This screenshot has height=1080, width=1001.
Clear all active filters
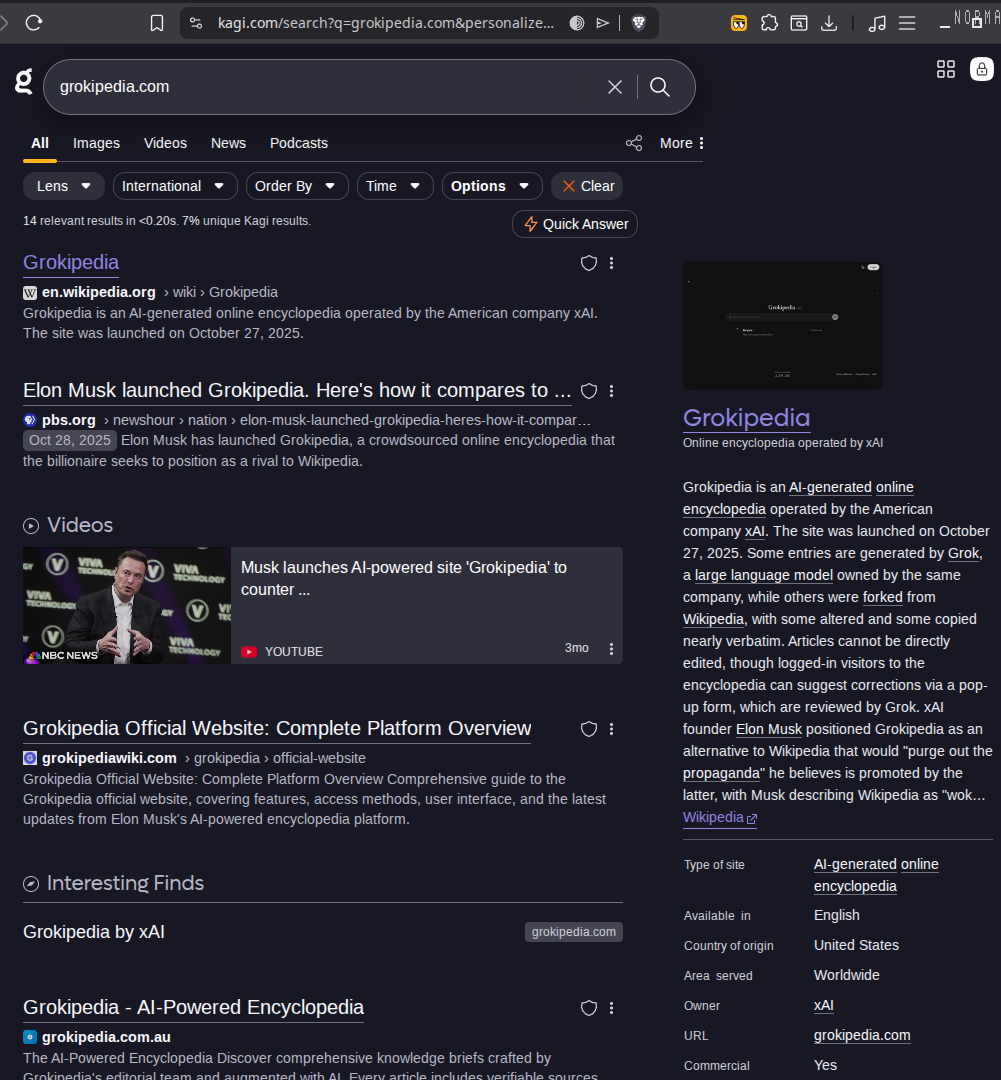tap(586, 186)
